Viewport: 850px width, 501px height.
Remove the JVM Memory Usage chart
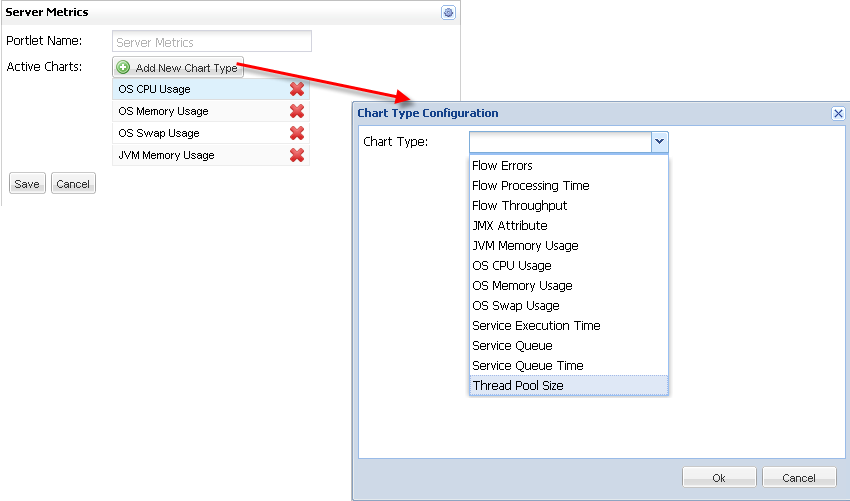[x=297, y=155]
